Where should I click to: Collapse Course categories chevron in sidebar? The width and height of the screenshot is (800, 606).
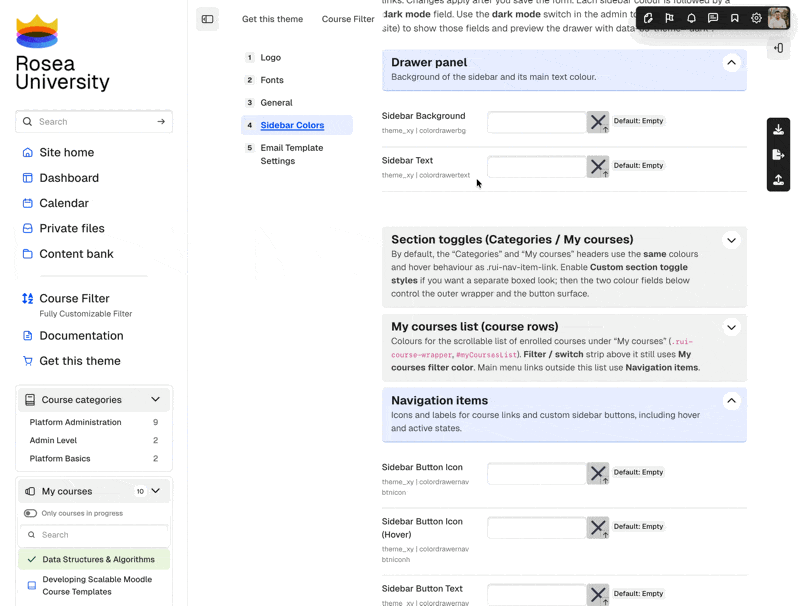tap(156, 399)
